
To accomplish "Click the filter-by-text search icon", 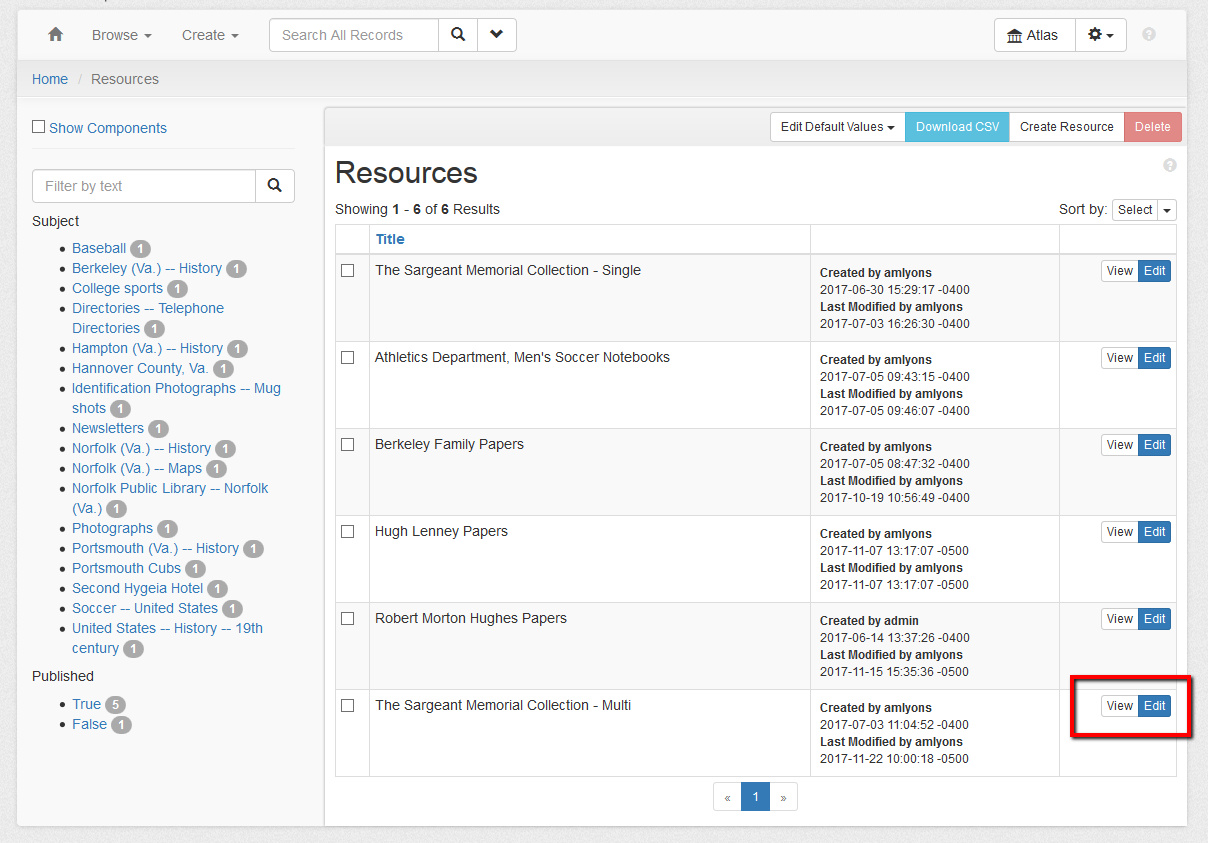I will 275,186.
